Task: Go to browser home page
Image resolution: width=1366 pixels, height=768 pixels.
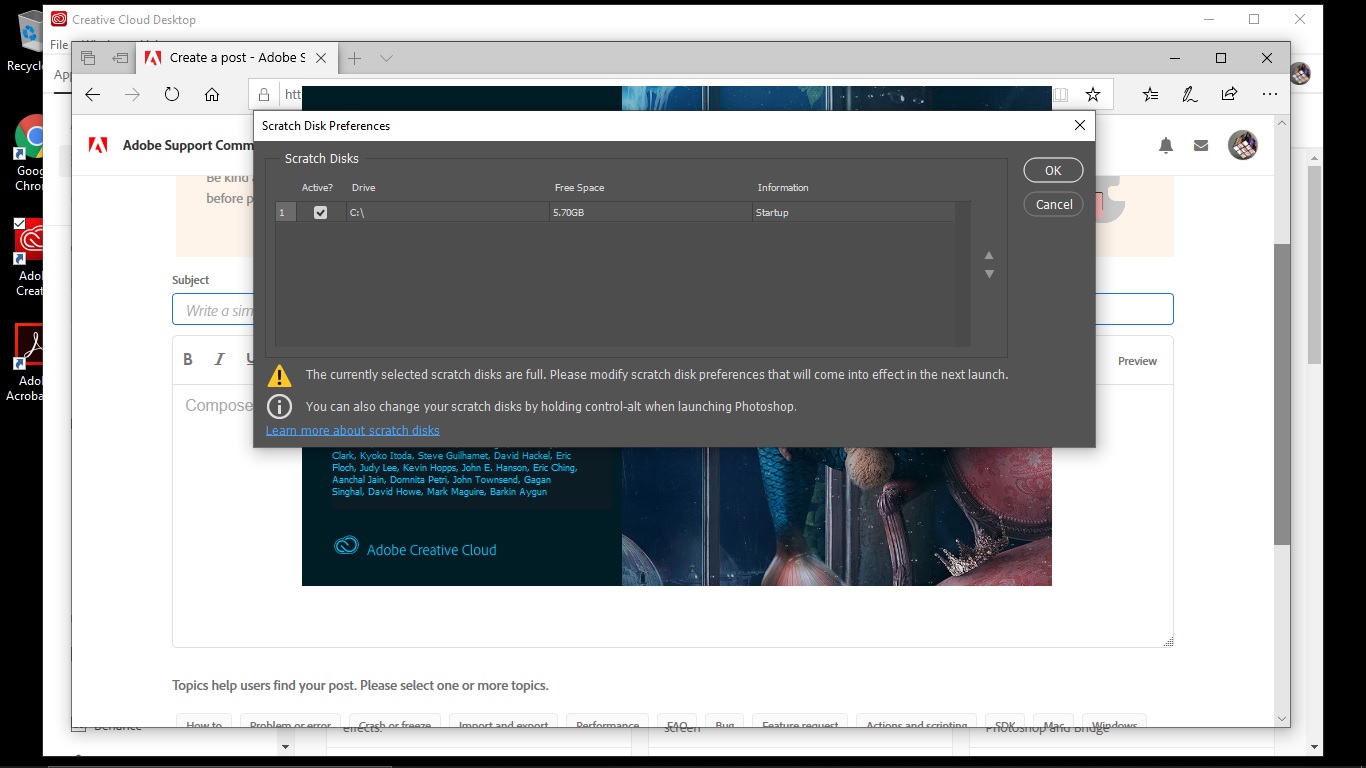Action: click(x=211, y=94)
